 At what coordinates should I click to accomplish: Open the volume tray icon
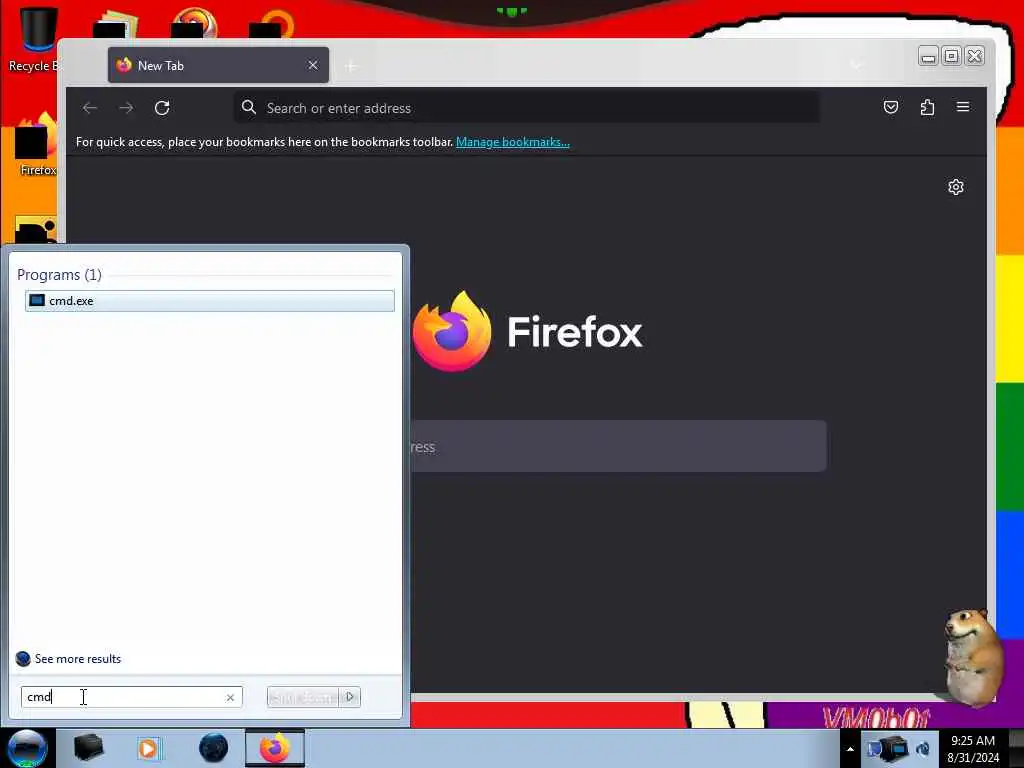(x=923, y=748)
